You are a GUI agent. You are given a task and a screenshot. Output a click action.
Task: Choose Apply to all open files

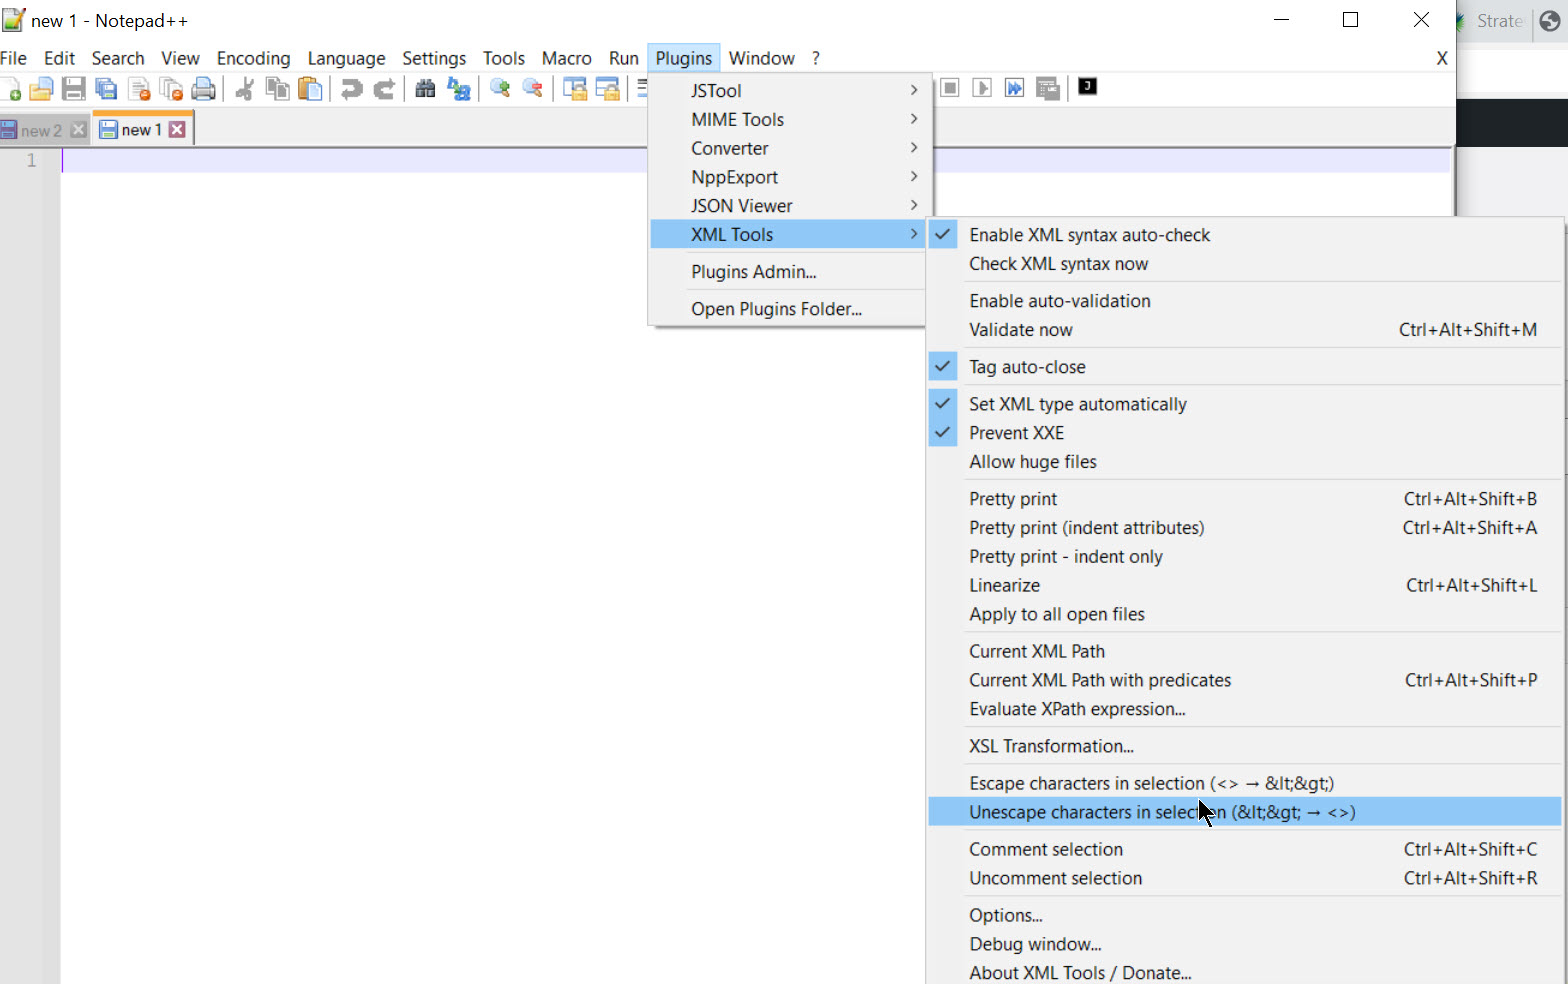(1245, 615)
